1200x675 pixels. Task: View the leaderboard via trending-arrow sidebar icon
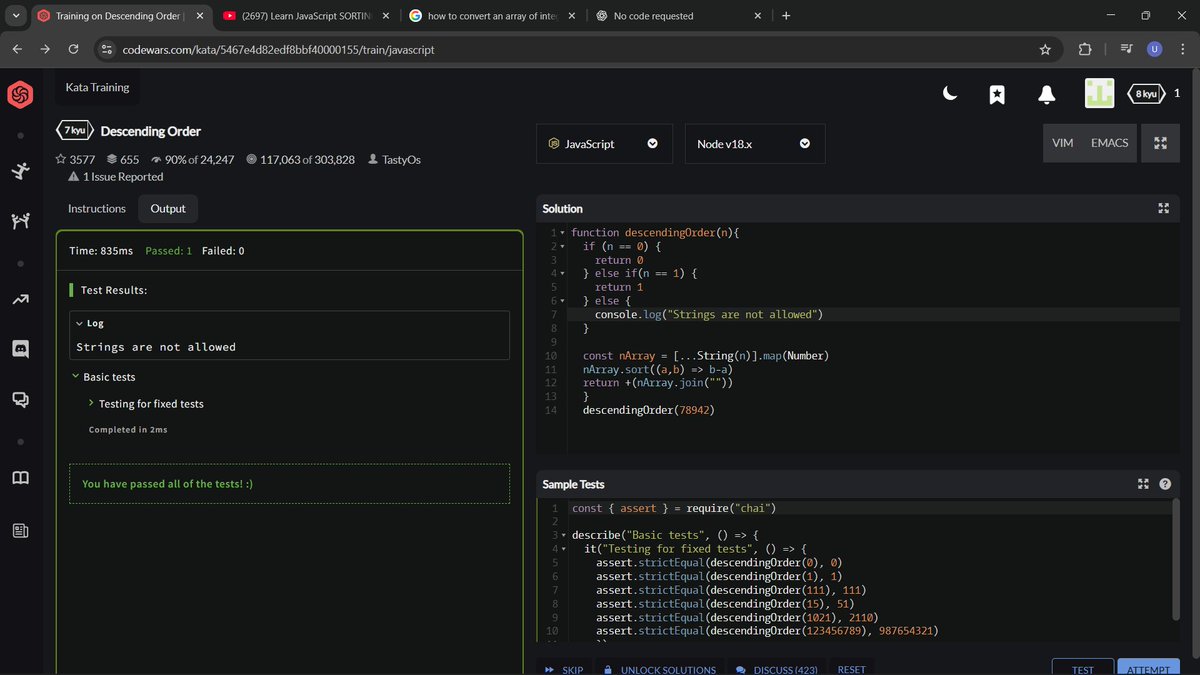[20, 299]
